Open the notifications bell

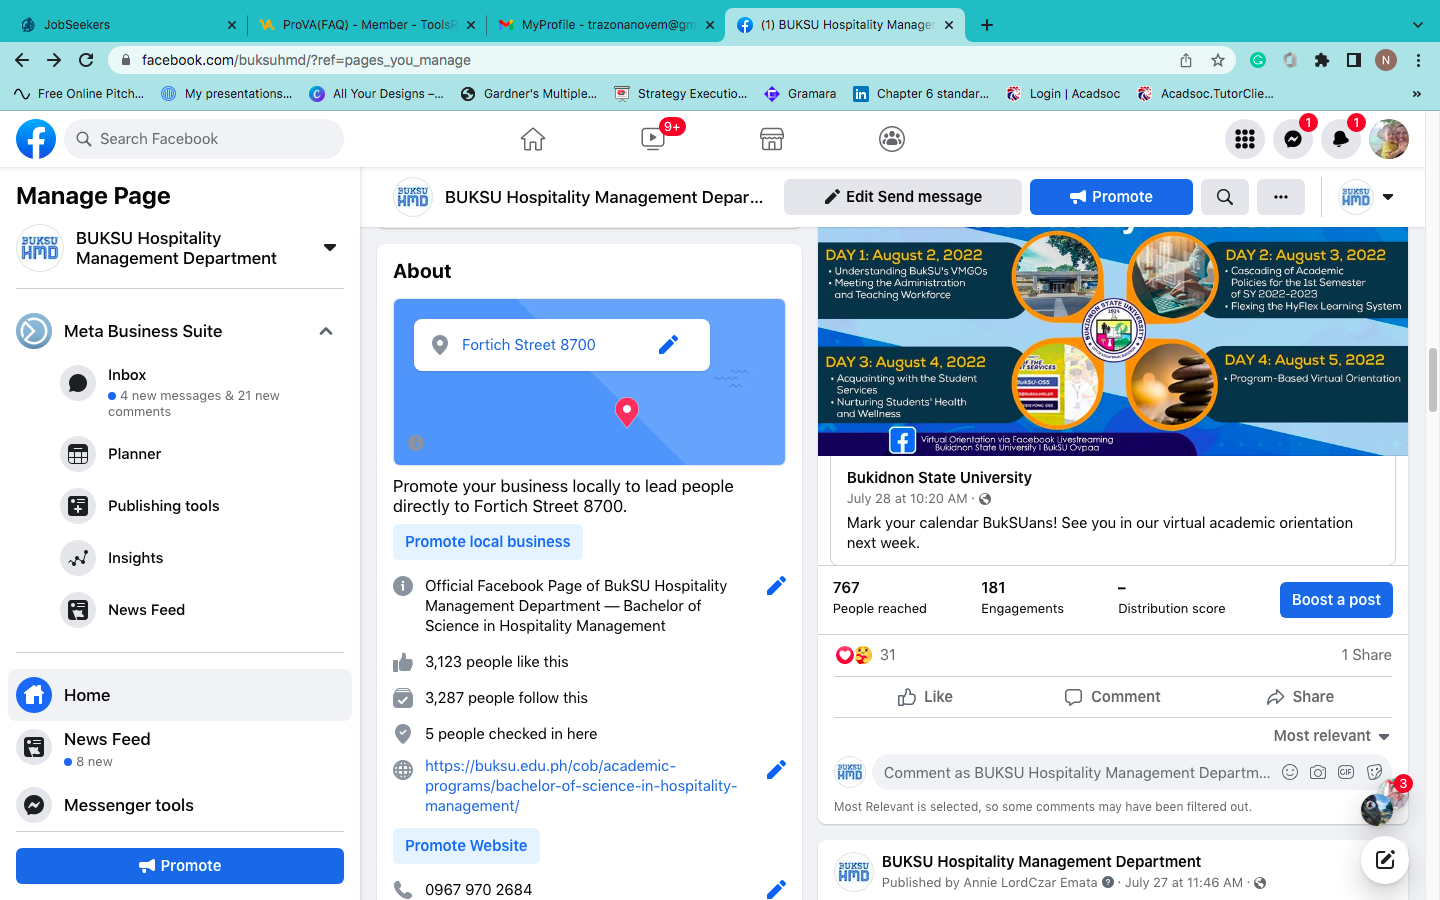click(1341, 139)
